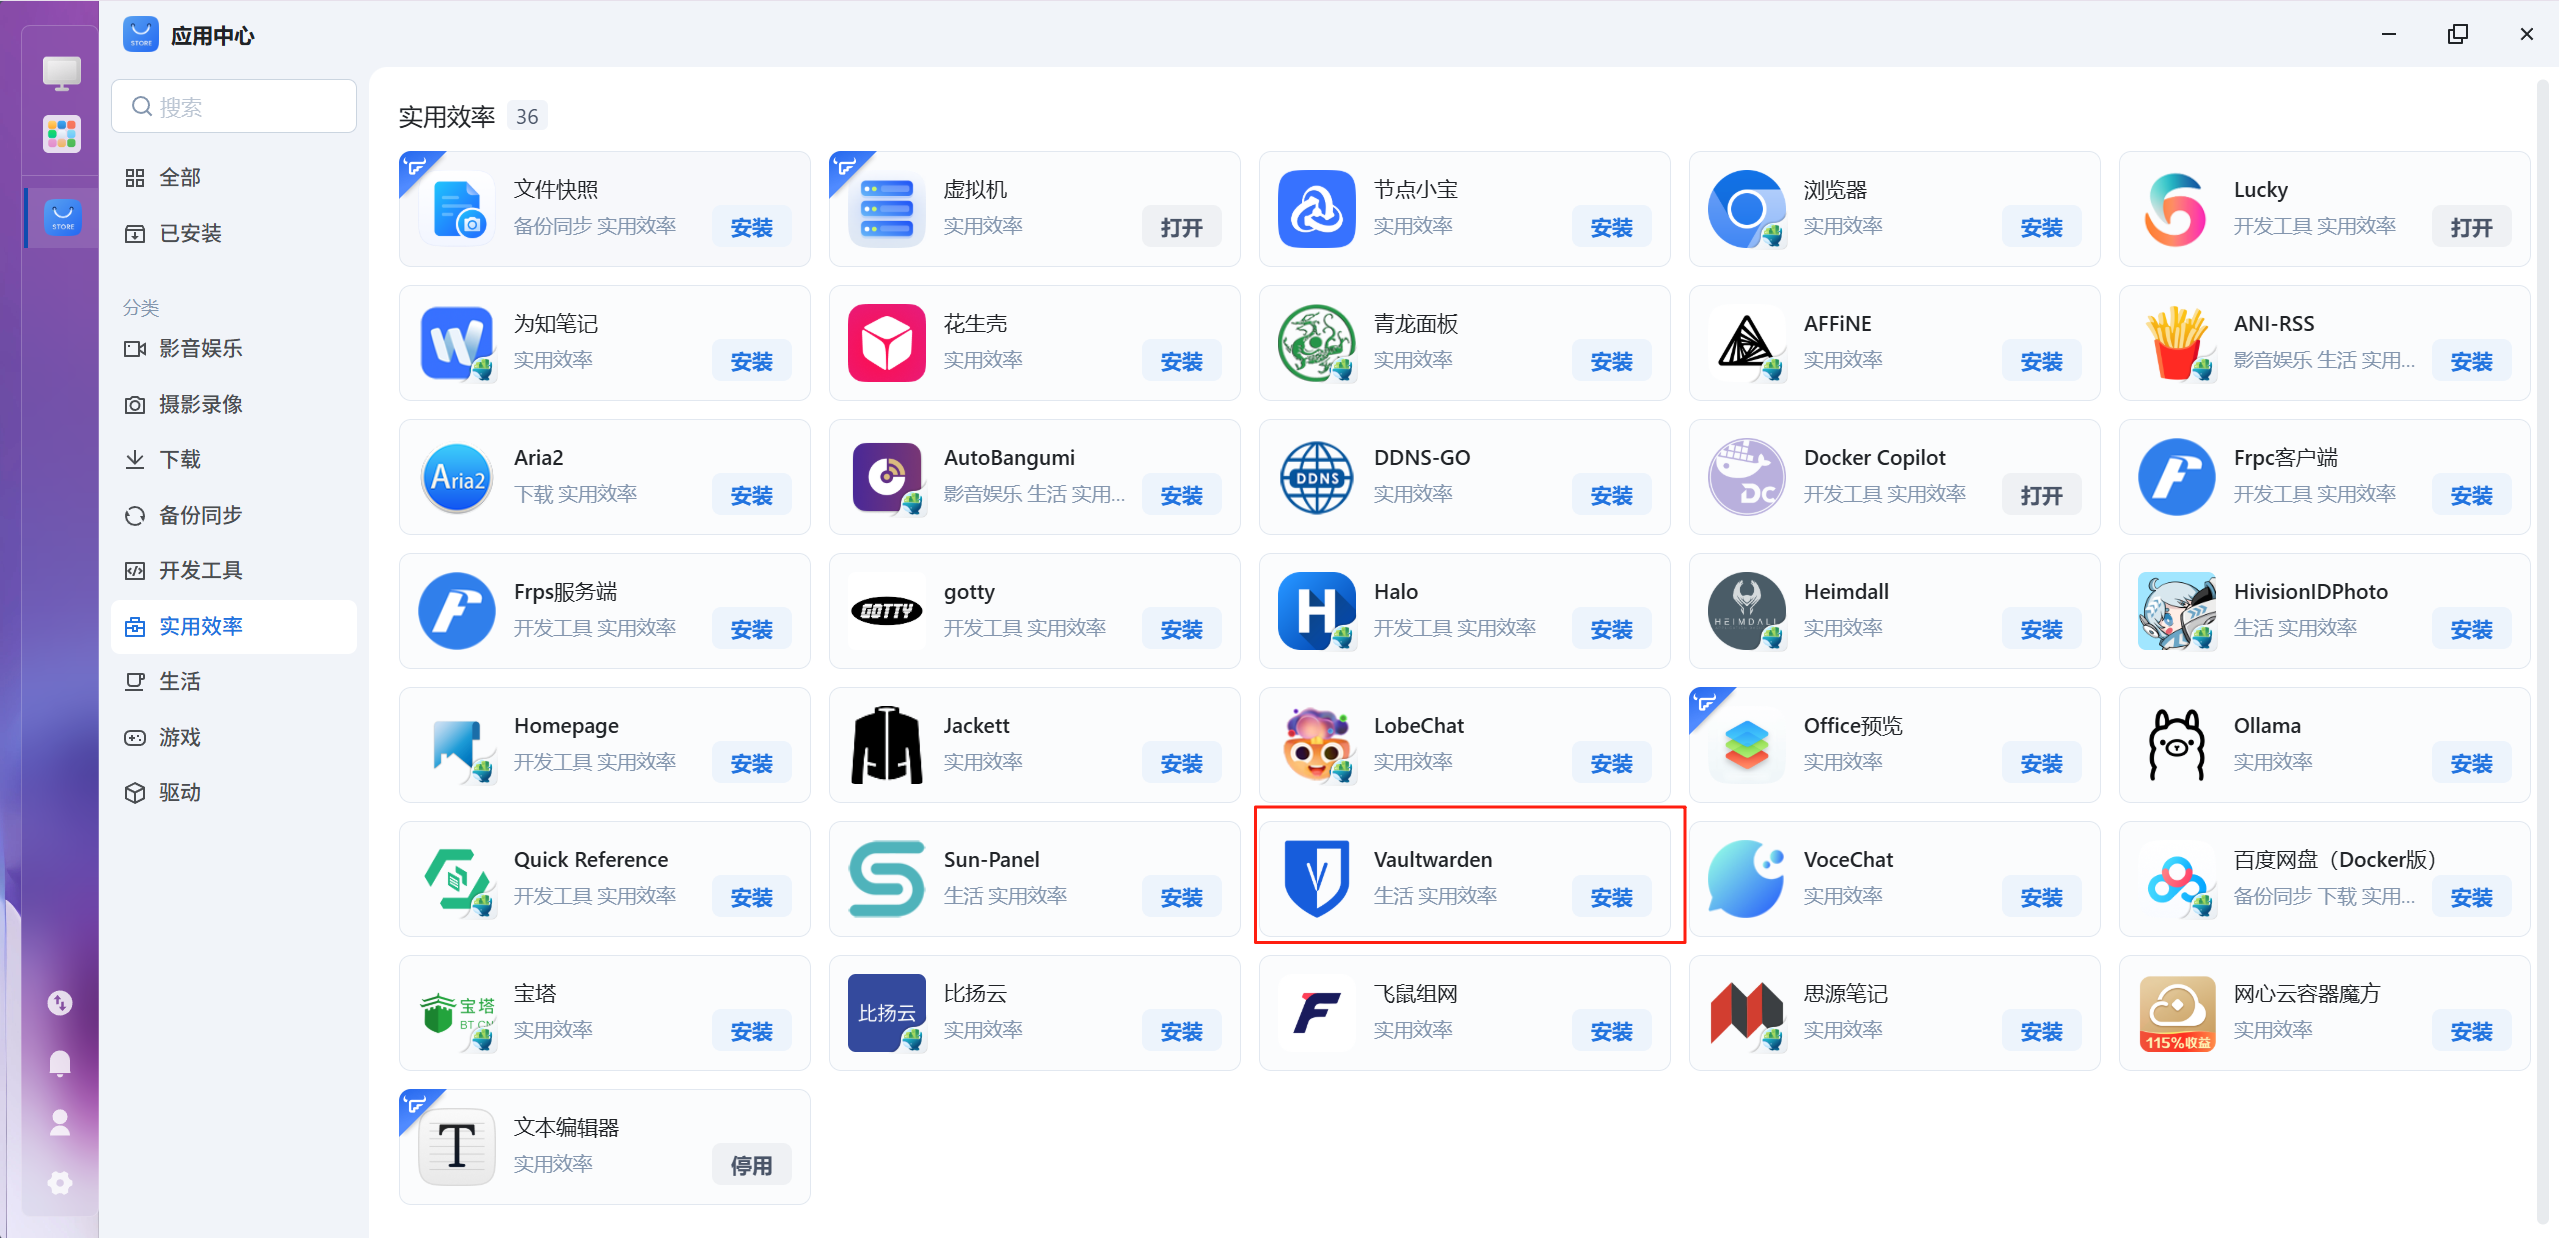Open the Aria2 app icon
Image resolution: width=2559 pixels, height=1238 pixels.
(x=457, y=478)
